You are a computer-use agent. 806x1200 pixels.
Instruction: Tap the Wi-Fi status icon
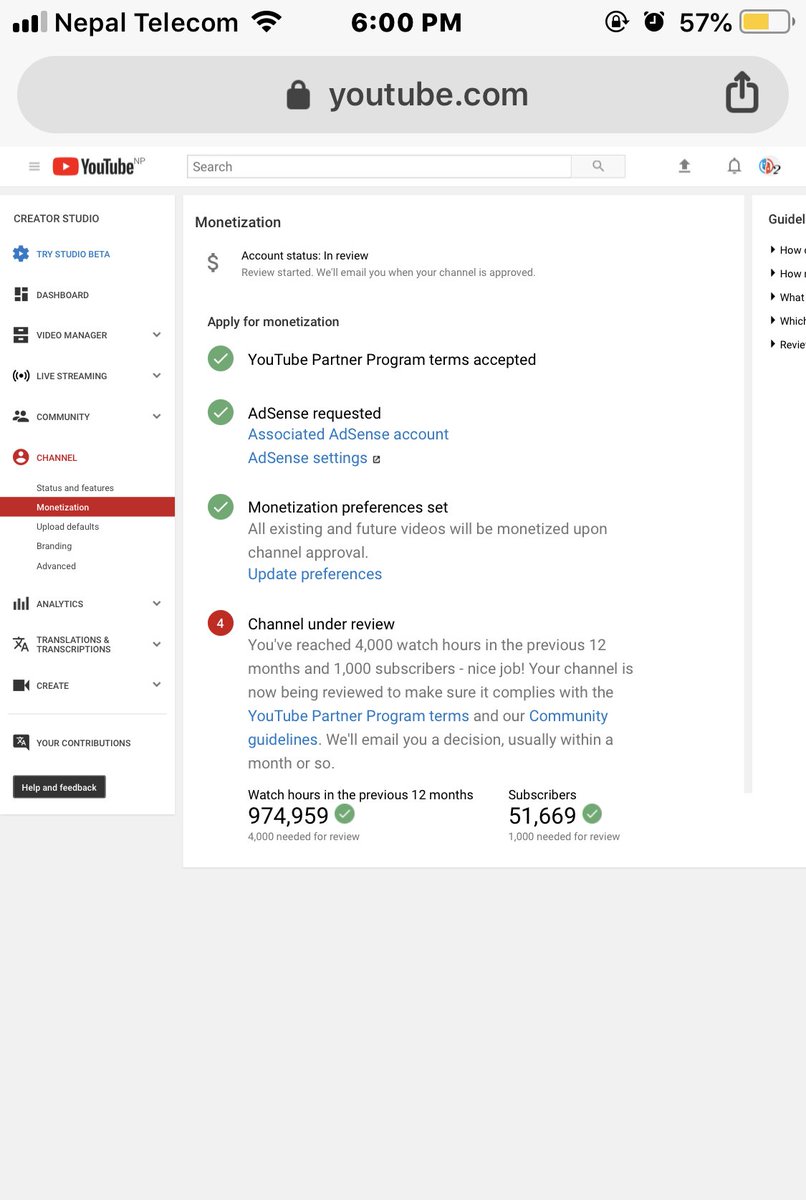[266, 22]
